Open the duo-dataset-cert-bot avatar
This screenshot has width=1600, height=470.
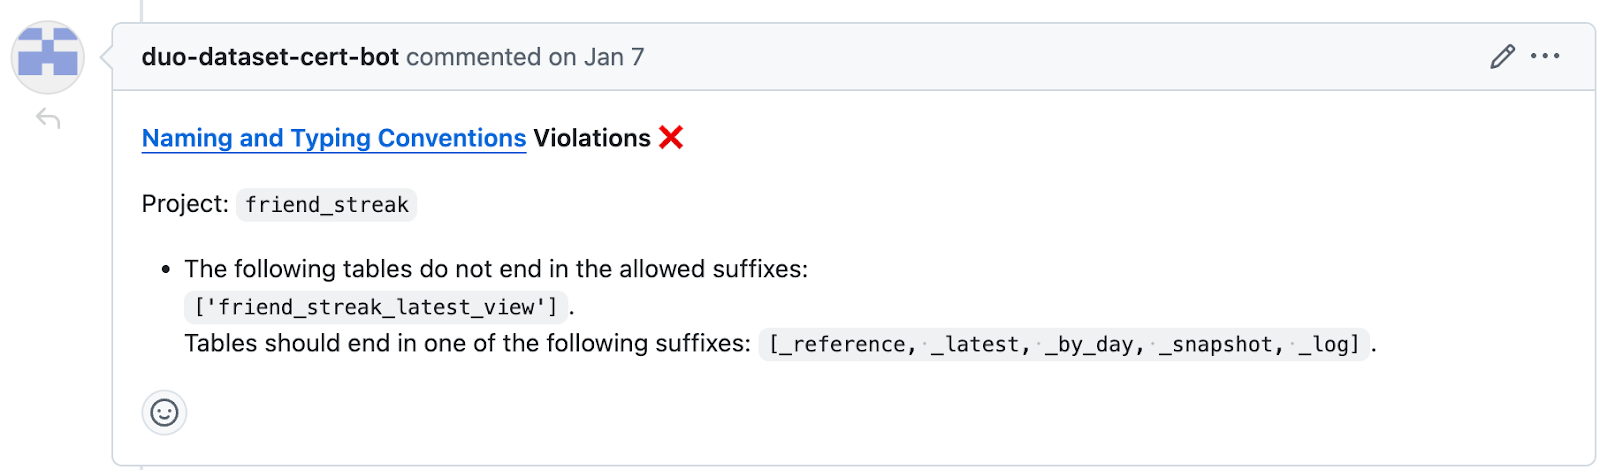(48, 57)
